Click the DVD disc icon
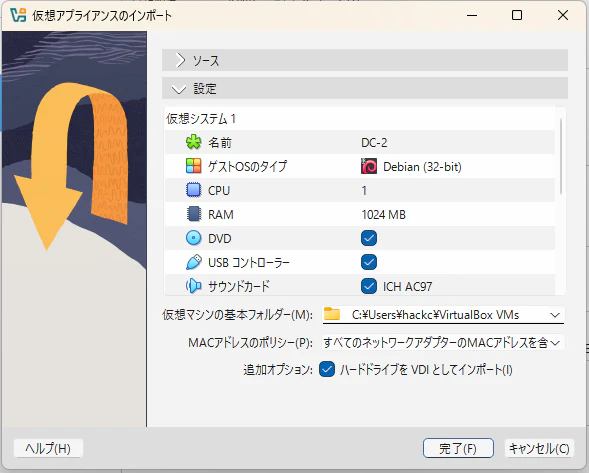Screen dimensions: 589x473 pyautogui.click(x=193, y=238)
